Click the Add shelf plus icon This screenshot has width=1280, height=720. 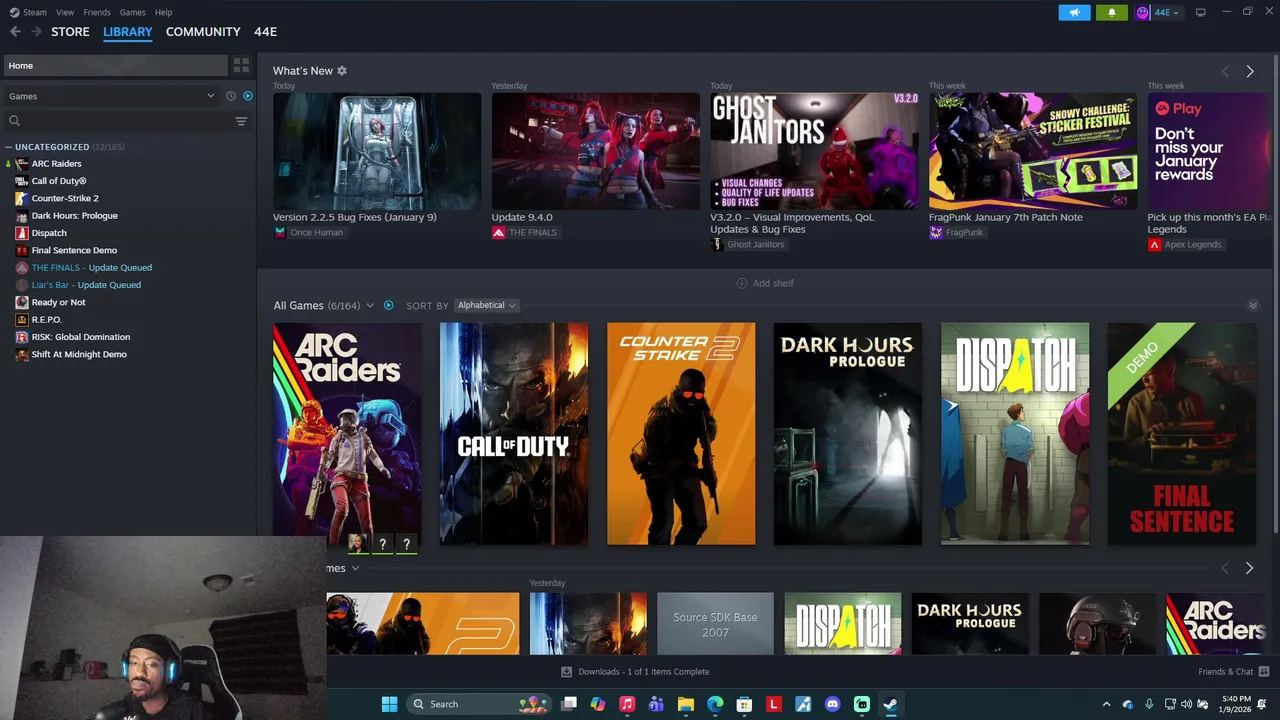pyautogui.click(x=742, y=283)
